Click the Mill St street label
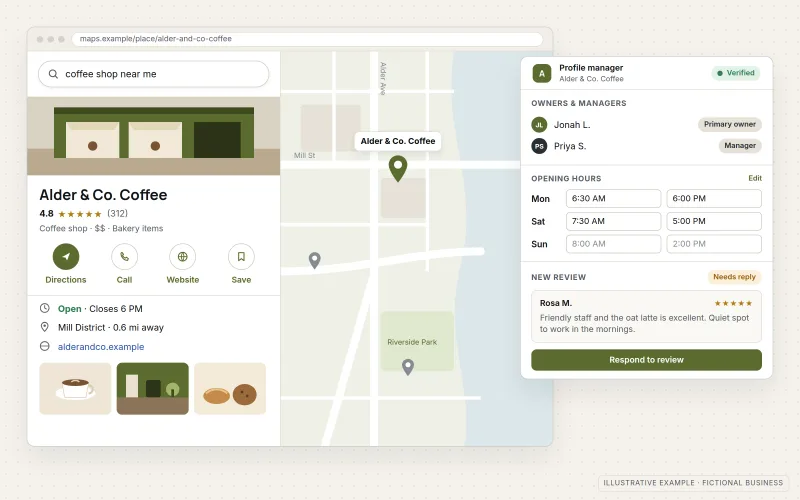This screenshot has width=800, height=500. [305, 155]
